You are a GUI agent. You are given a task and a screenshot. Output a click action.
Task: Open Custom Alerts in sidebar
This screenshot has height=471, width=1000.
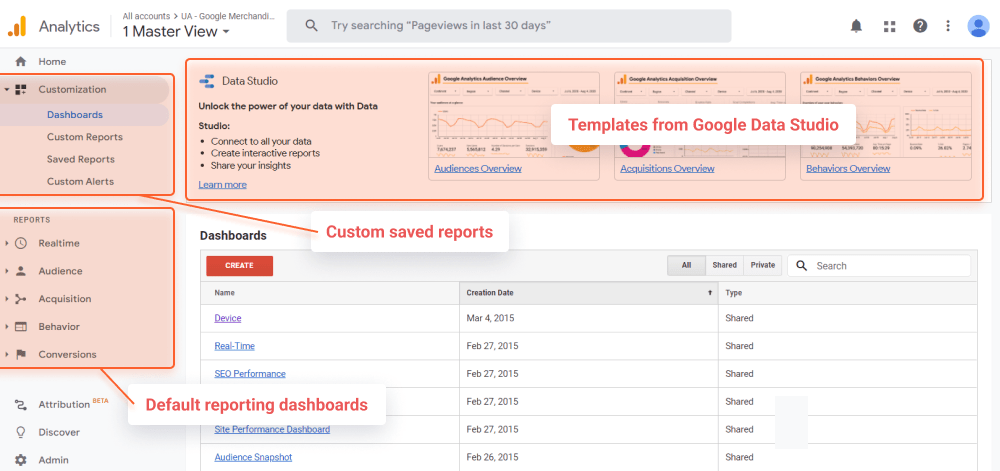tap(80, 182)
